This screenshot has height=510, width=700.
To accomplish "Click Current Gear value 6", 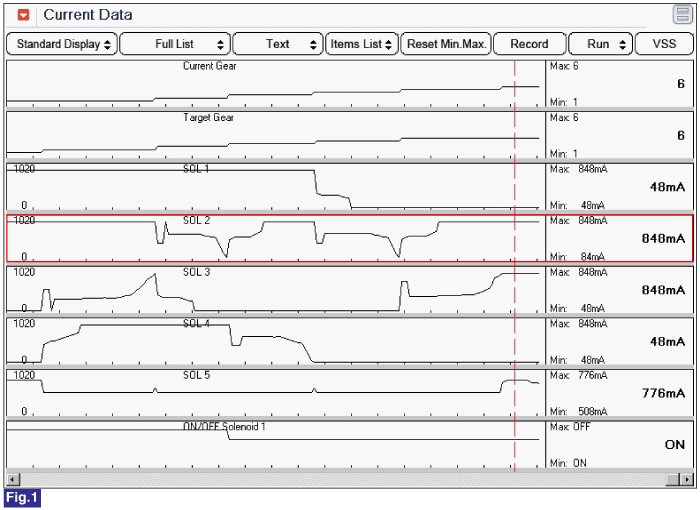I will pos(681,84).
